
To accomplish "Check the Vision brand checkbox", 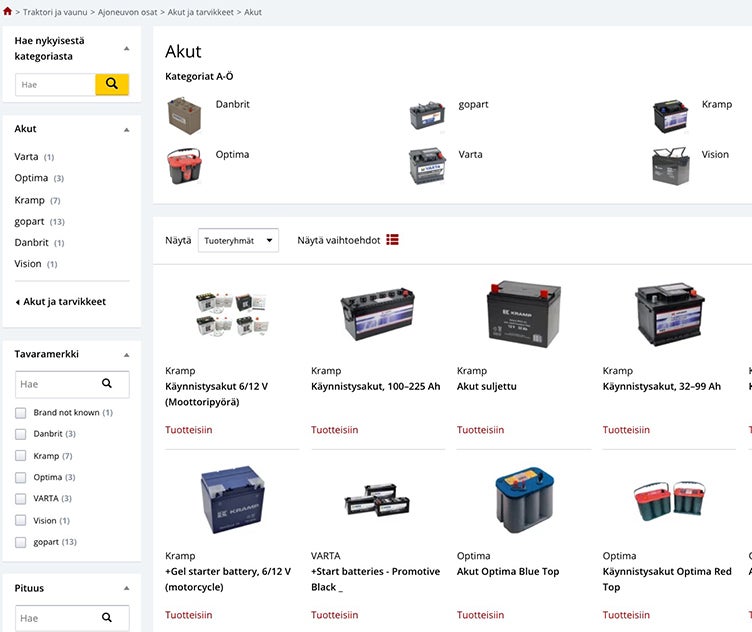I will [x=21, y=520].
